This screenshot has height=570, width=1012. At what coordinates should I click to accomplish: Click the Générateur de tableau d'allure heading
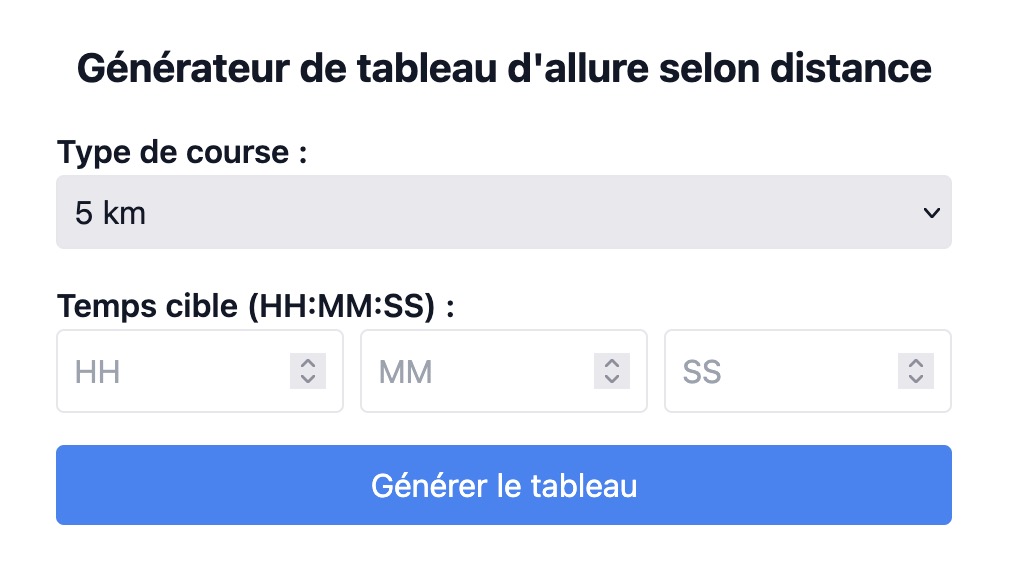tap(504, 68)
